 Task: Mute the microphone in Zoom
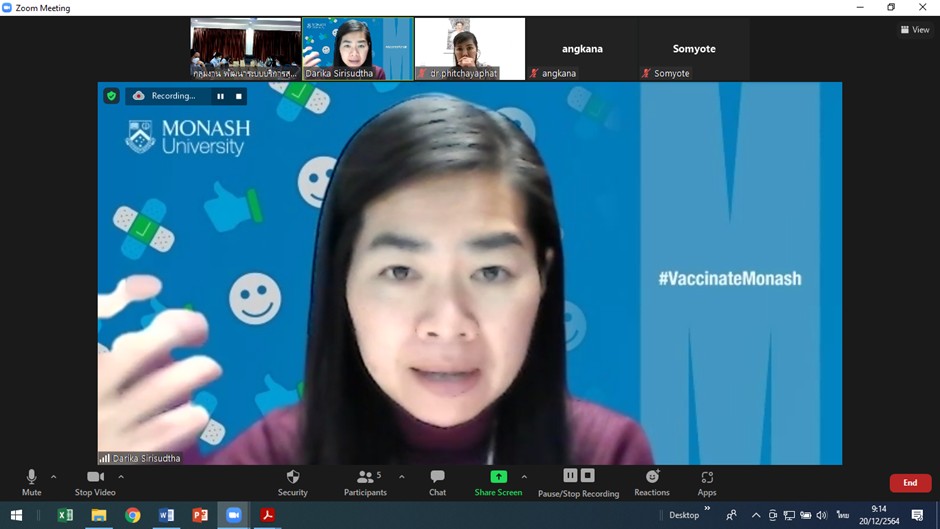pyautogui.click(x=31, y=483)
